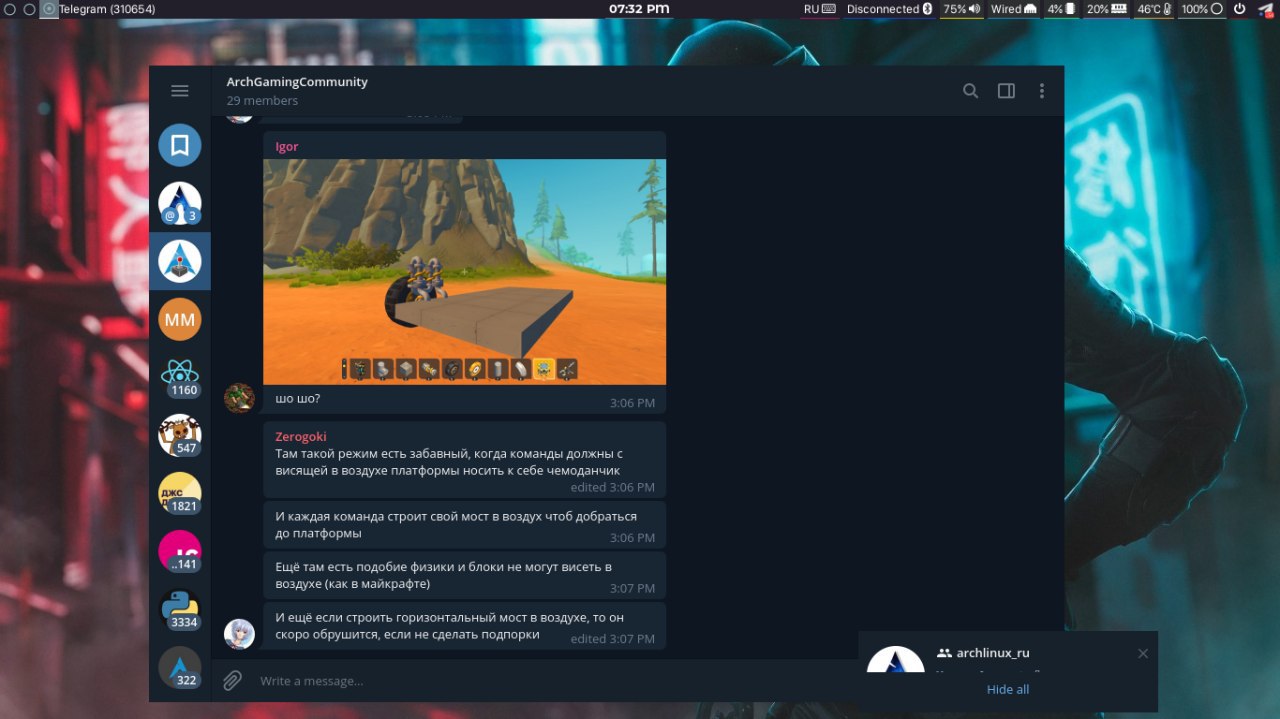Image resolution: width=1280 pixels, height=719 pixels.
Task: Click Zerogoki's avatar at bottom of messages
Action: (239, 634)
